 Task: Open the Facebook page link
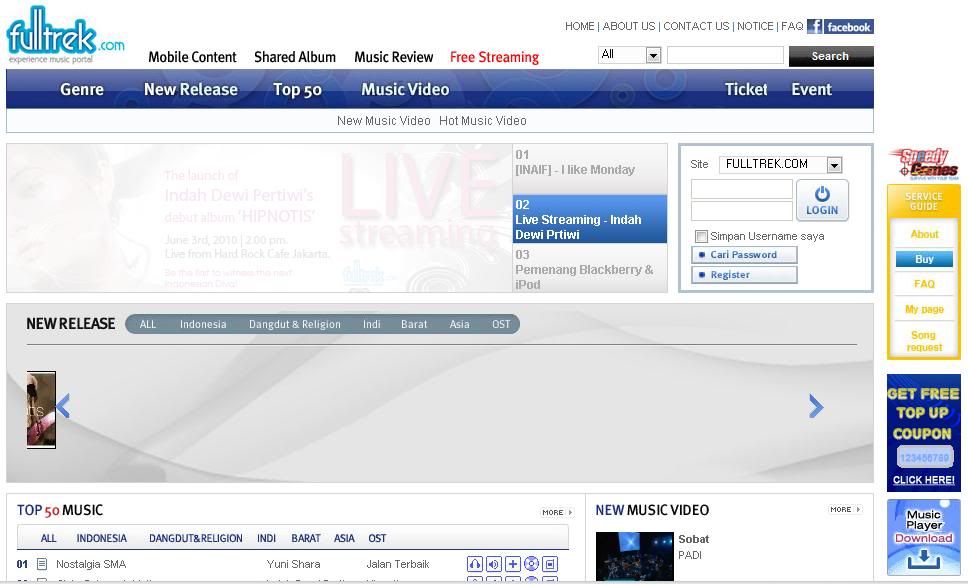[x=840, y=27]
